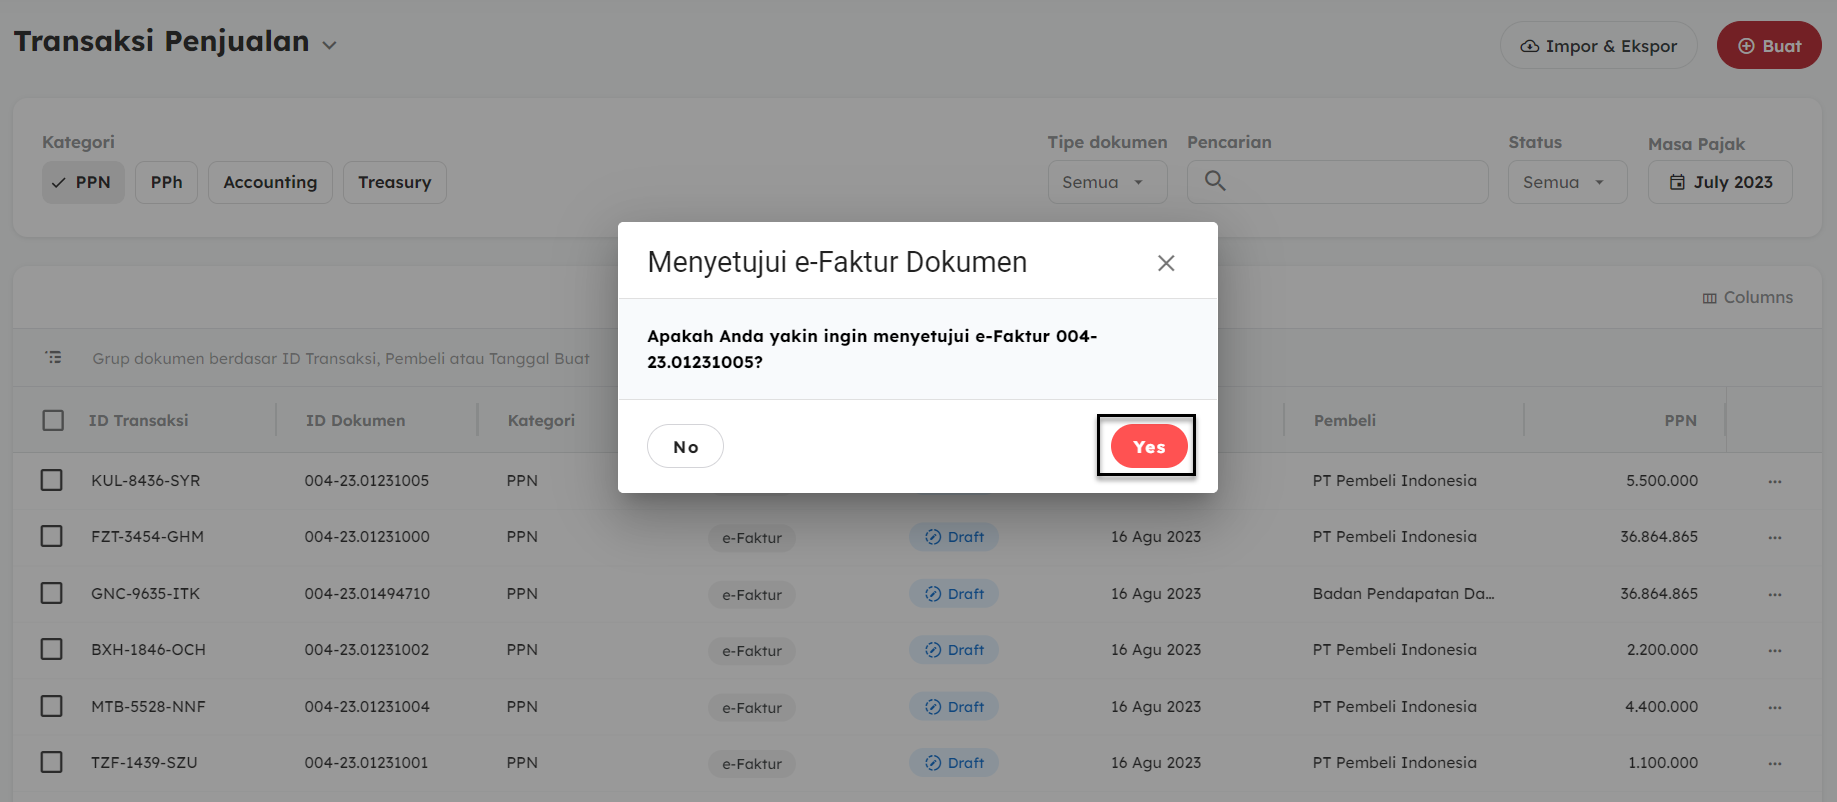This screenshot has width=1837, height=802.
Task: Click the search magnifier icon
Action: tap(1215, 181)
